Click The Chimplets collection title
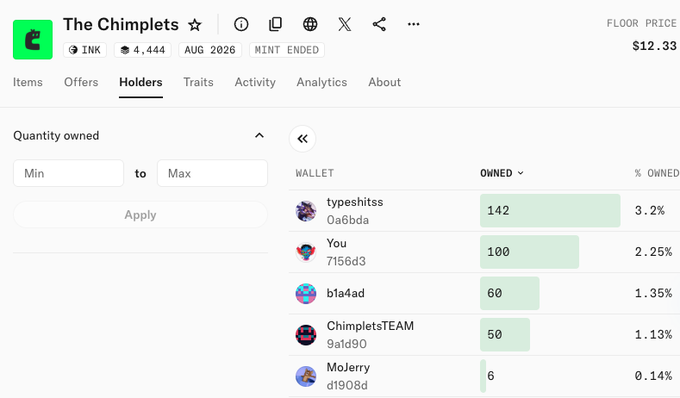Screen dimensions: 680x398 point(121,25)
